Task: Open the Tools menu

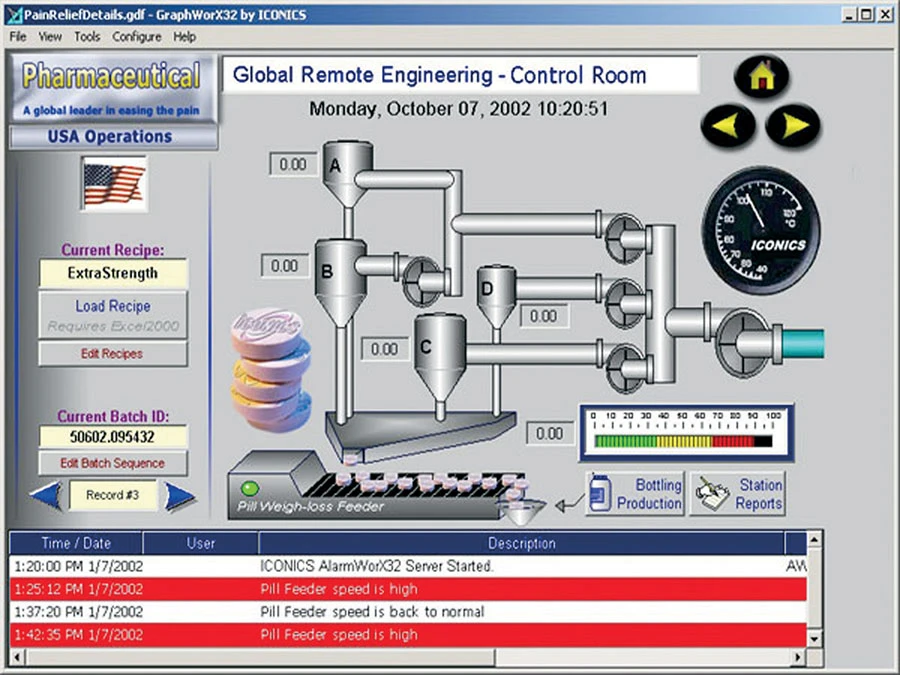Action: pyautogui.click(x=86, y=36)
